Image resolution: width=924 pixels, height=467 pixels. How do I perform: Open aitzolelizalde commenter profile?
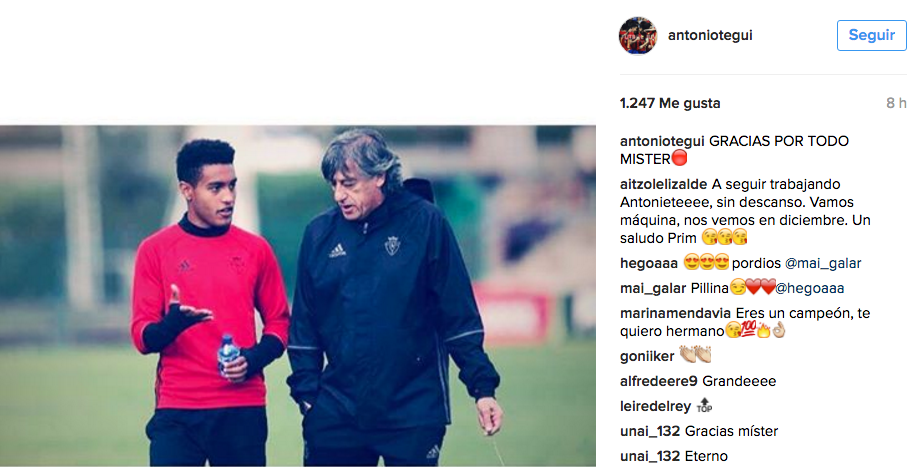pos(664,185)
